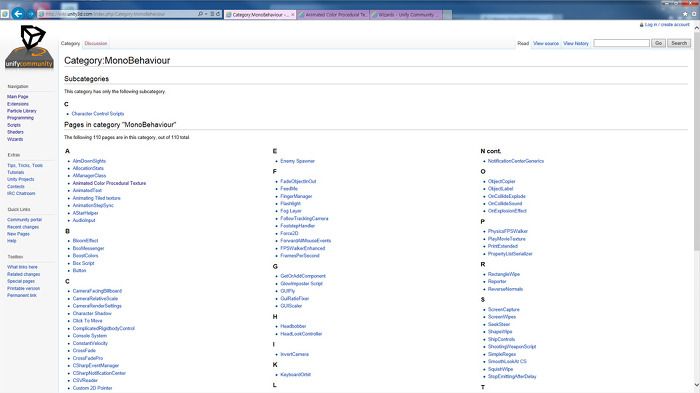700x393 pixels.
Task: Click the compatibility view icon in address bar
Action: [x=212, y=14]
